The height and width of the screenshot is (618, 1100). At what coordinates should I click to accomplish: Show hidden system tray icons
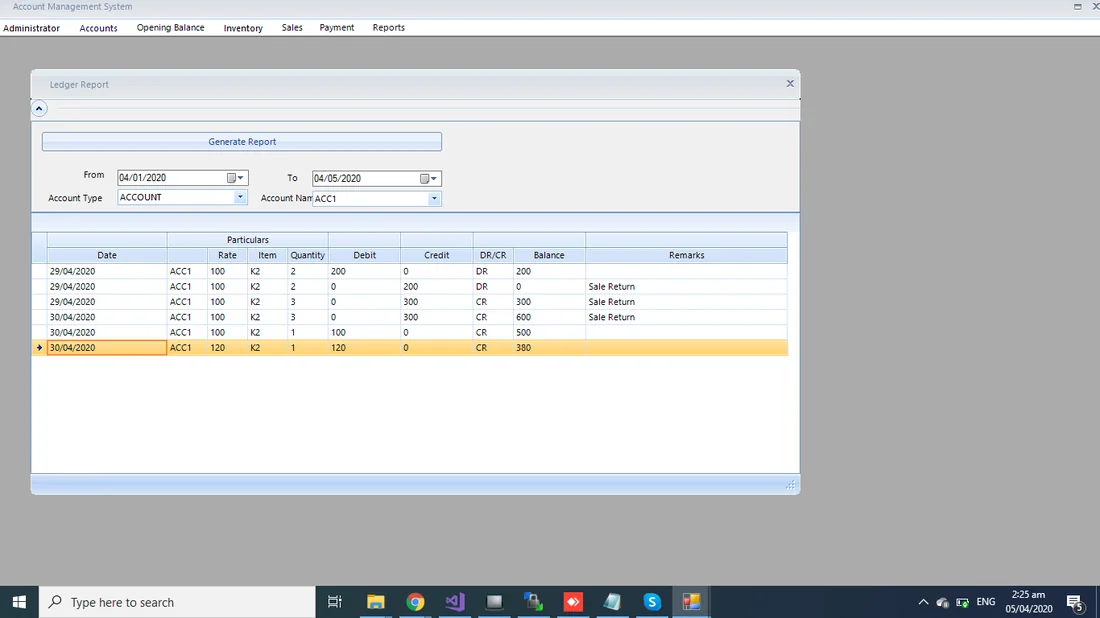[923, 602]
